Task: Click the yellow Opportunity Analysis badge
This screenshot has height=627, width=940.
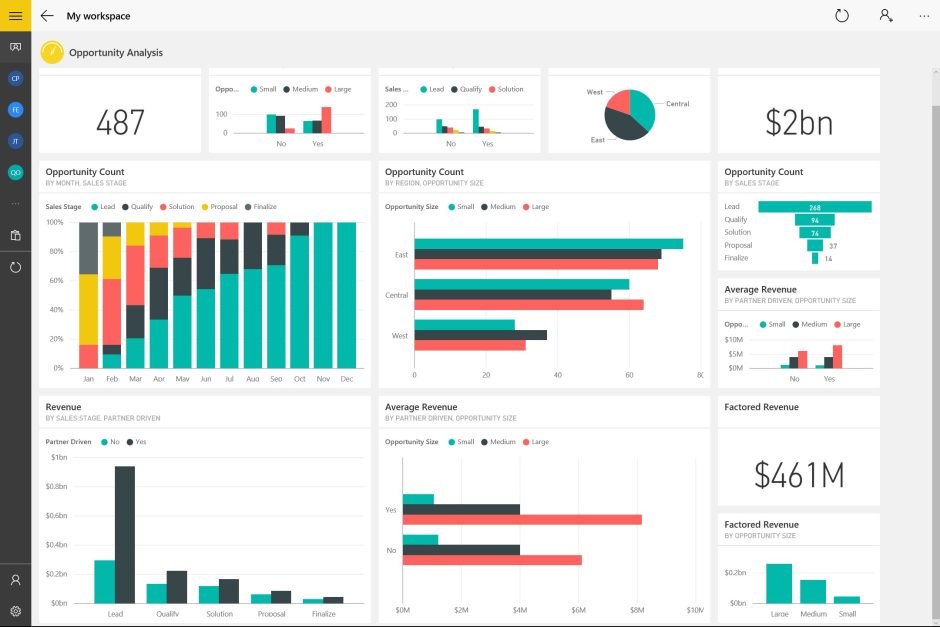Action: pos(51,51)
